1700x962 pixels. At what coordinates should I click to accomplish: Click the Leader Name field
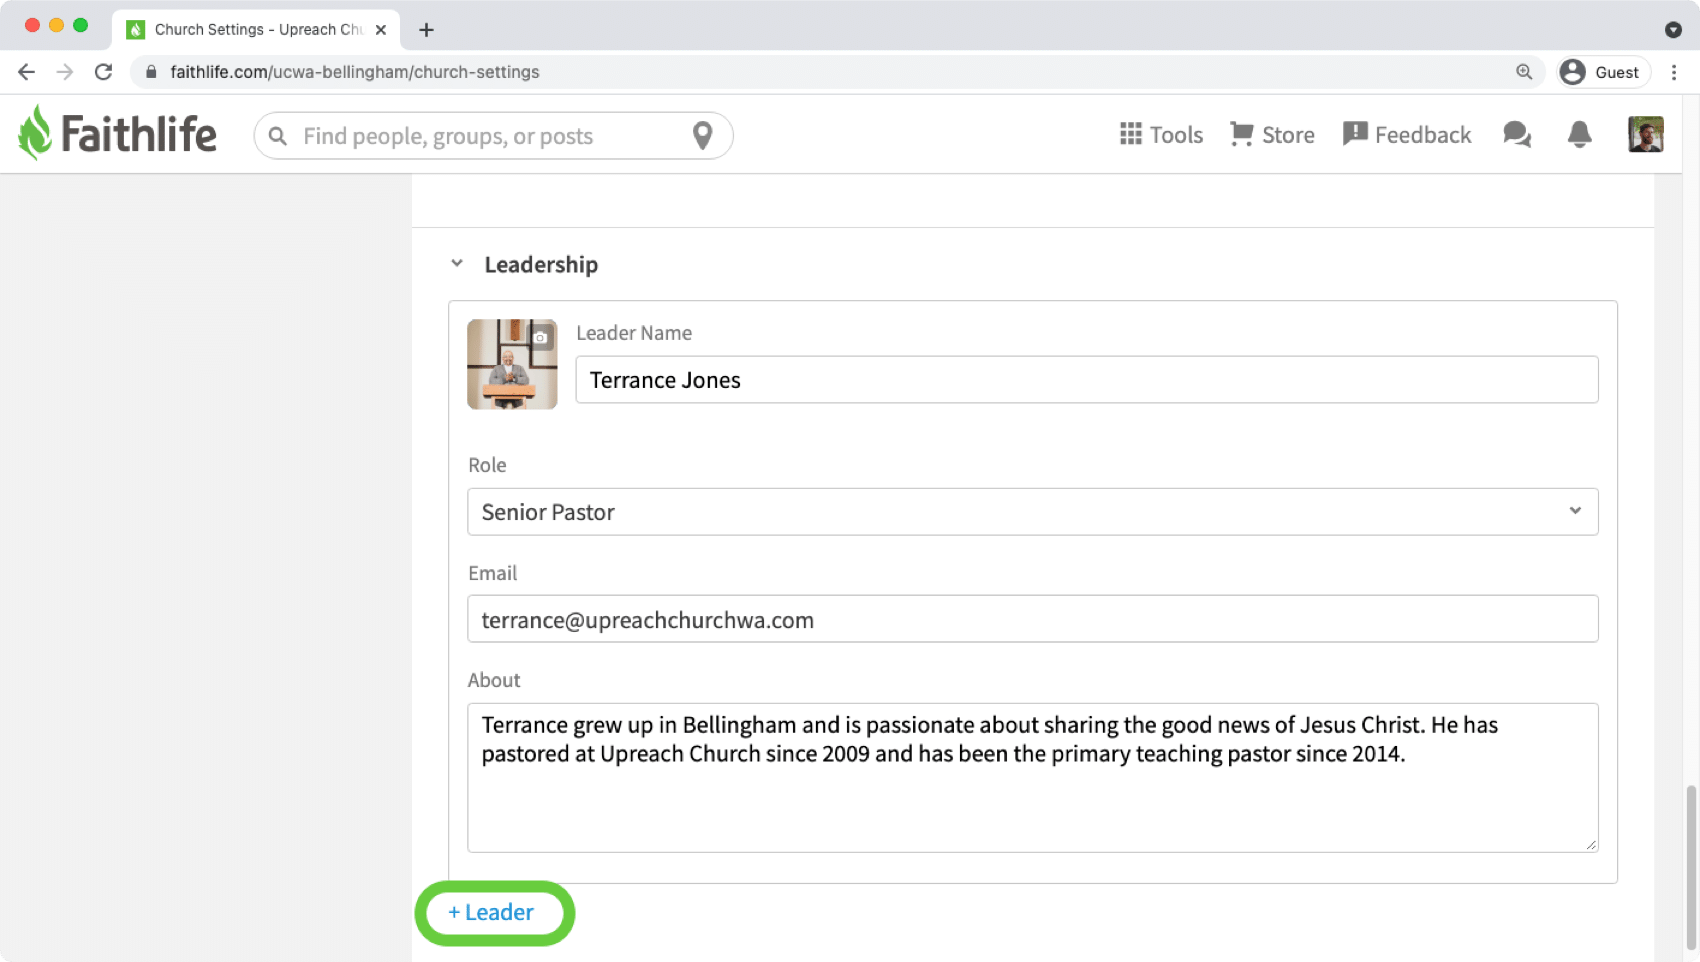pyautogui.click(x=1087, y=380)
